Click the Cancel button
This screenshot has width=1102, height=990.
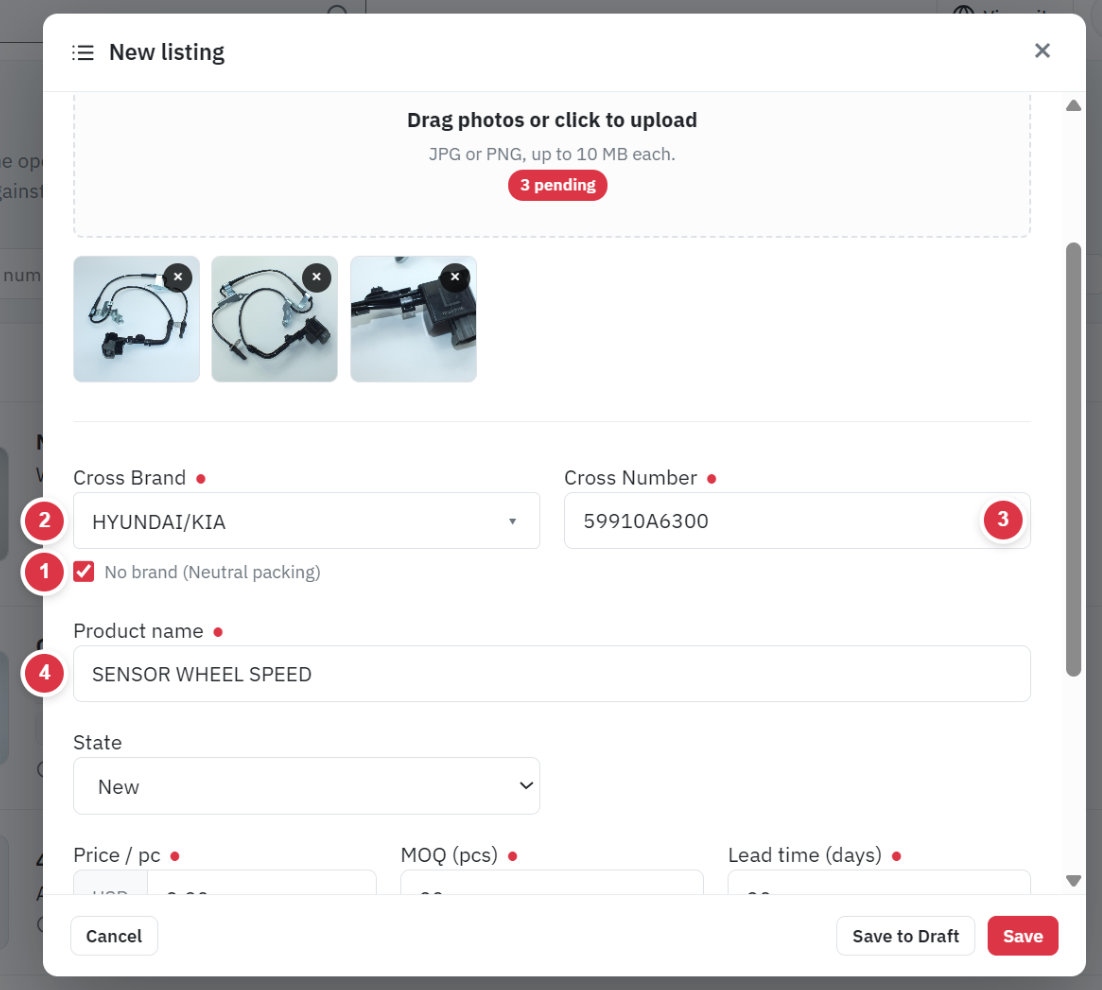(x=114, y=936)
